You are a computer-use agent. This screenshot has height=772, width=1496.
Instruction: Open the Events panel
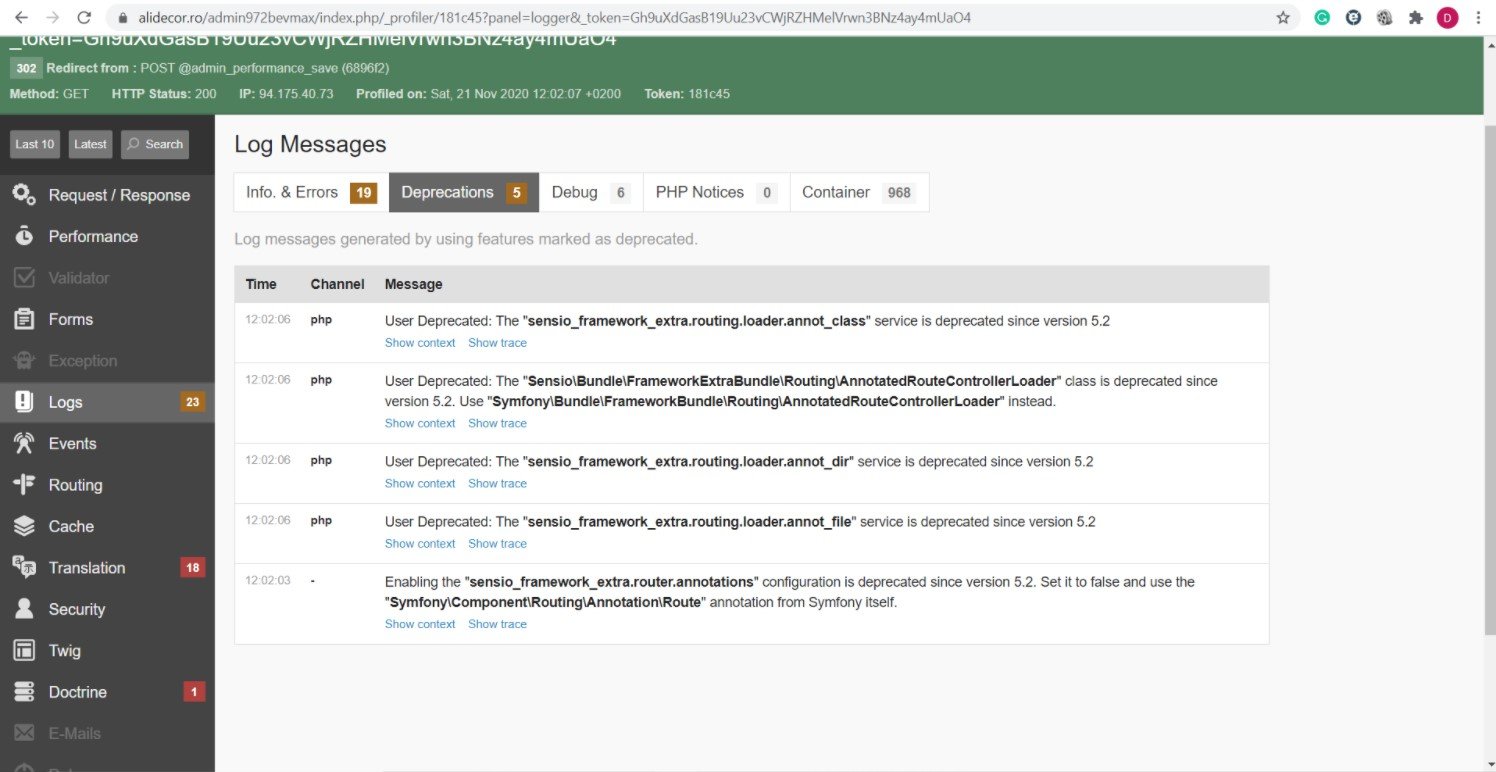click(107, 443)
